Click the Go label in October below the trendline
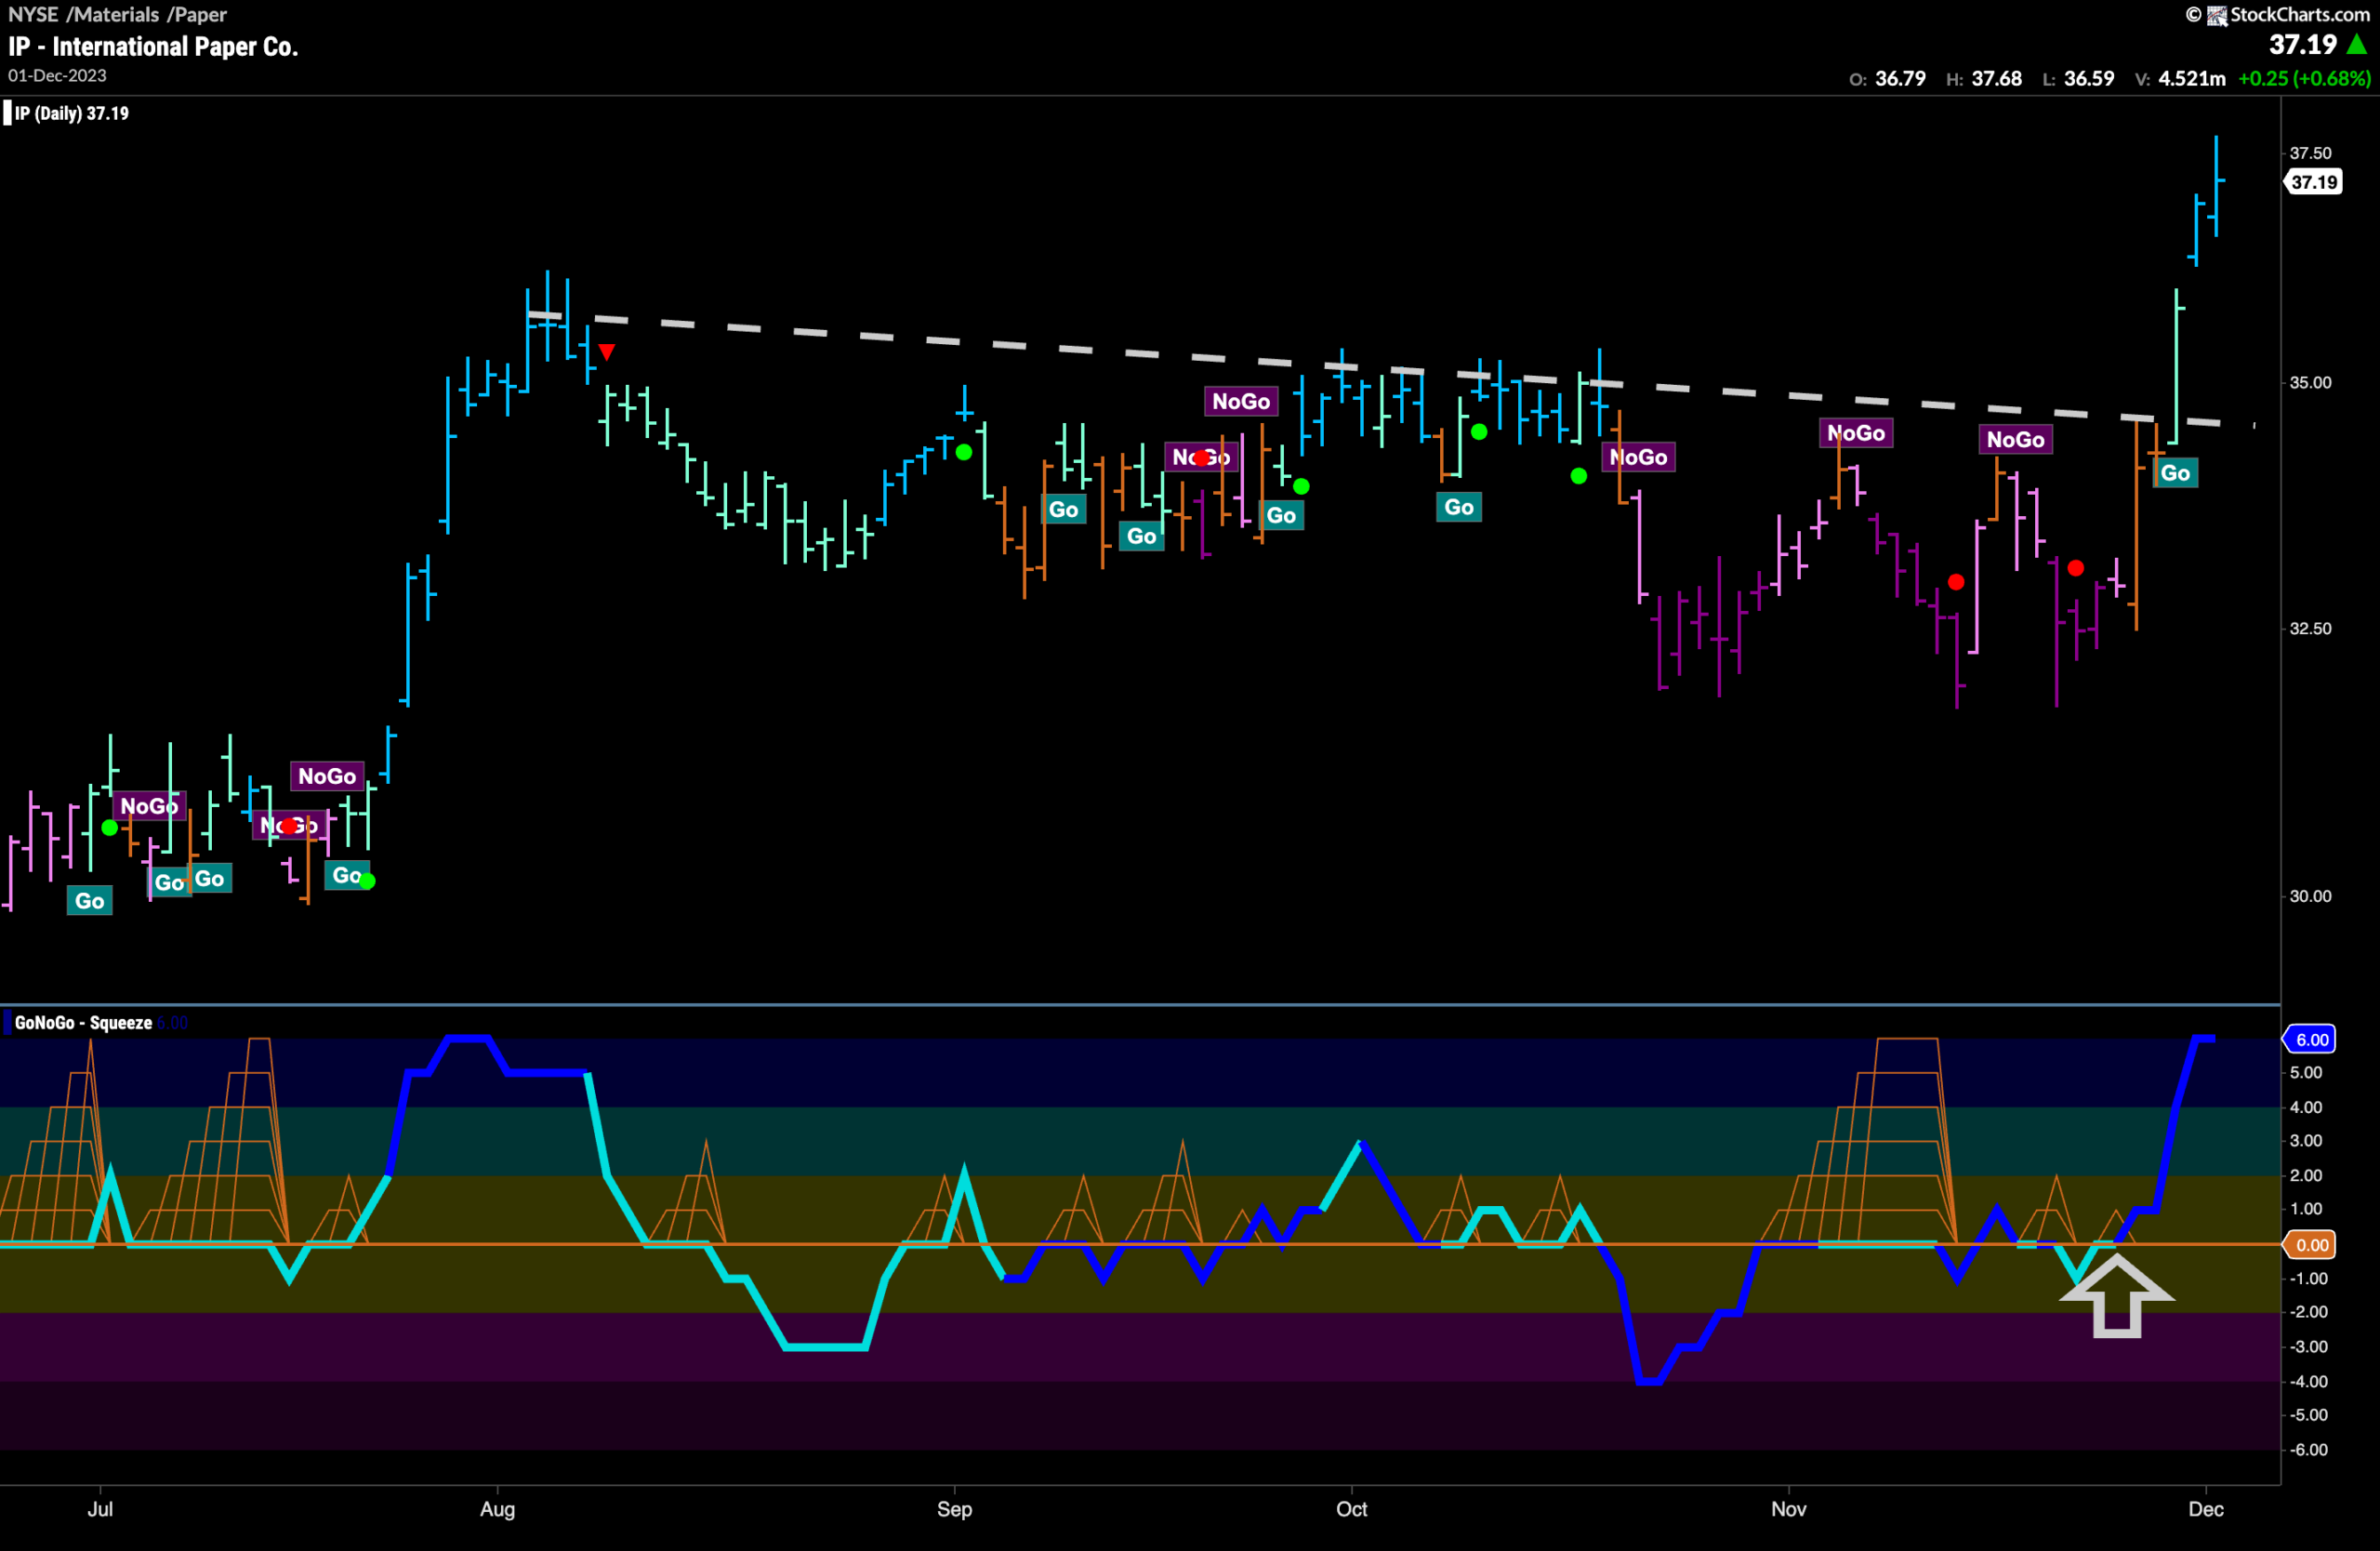This screenshot has width=2380, height=1551. (x=1459, y=507)
